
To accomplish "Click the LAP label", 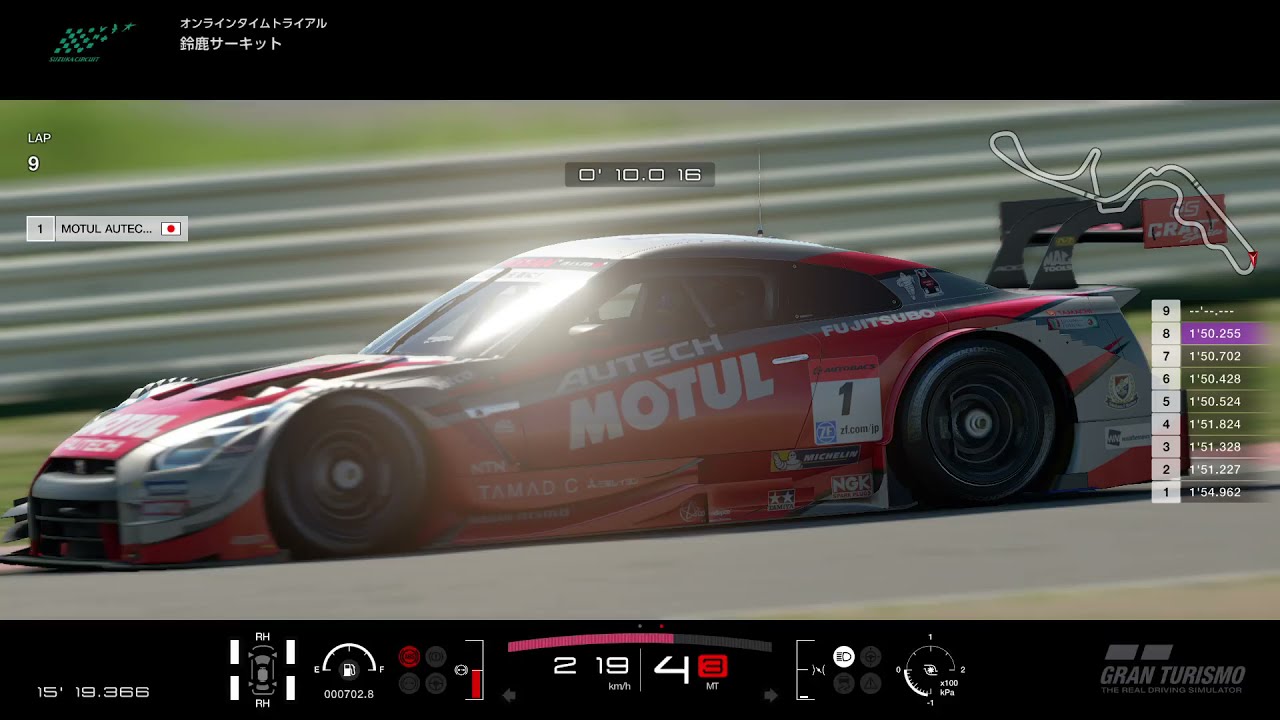I will tap(39, 138).
